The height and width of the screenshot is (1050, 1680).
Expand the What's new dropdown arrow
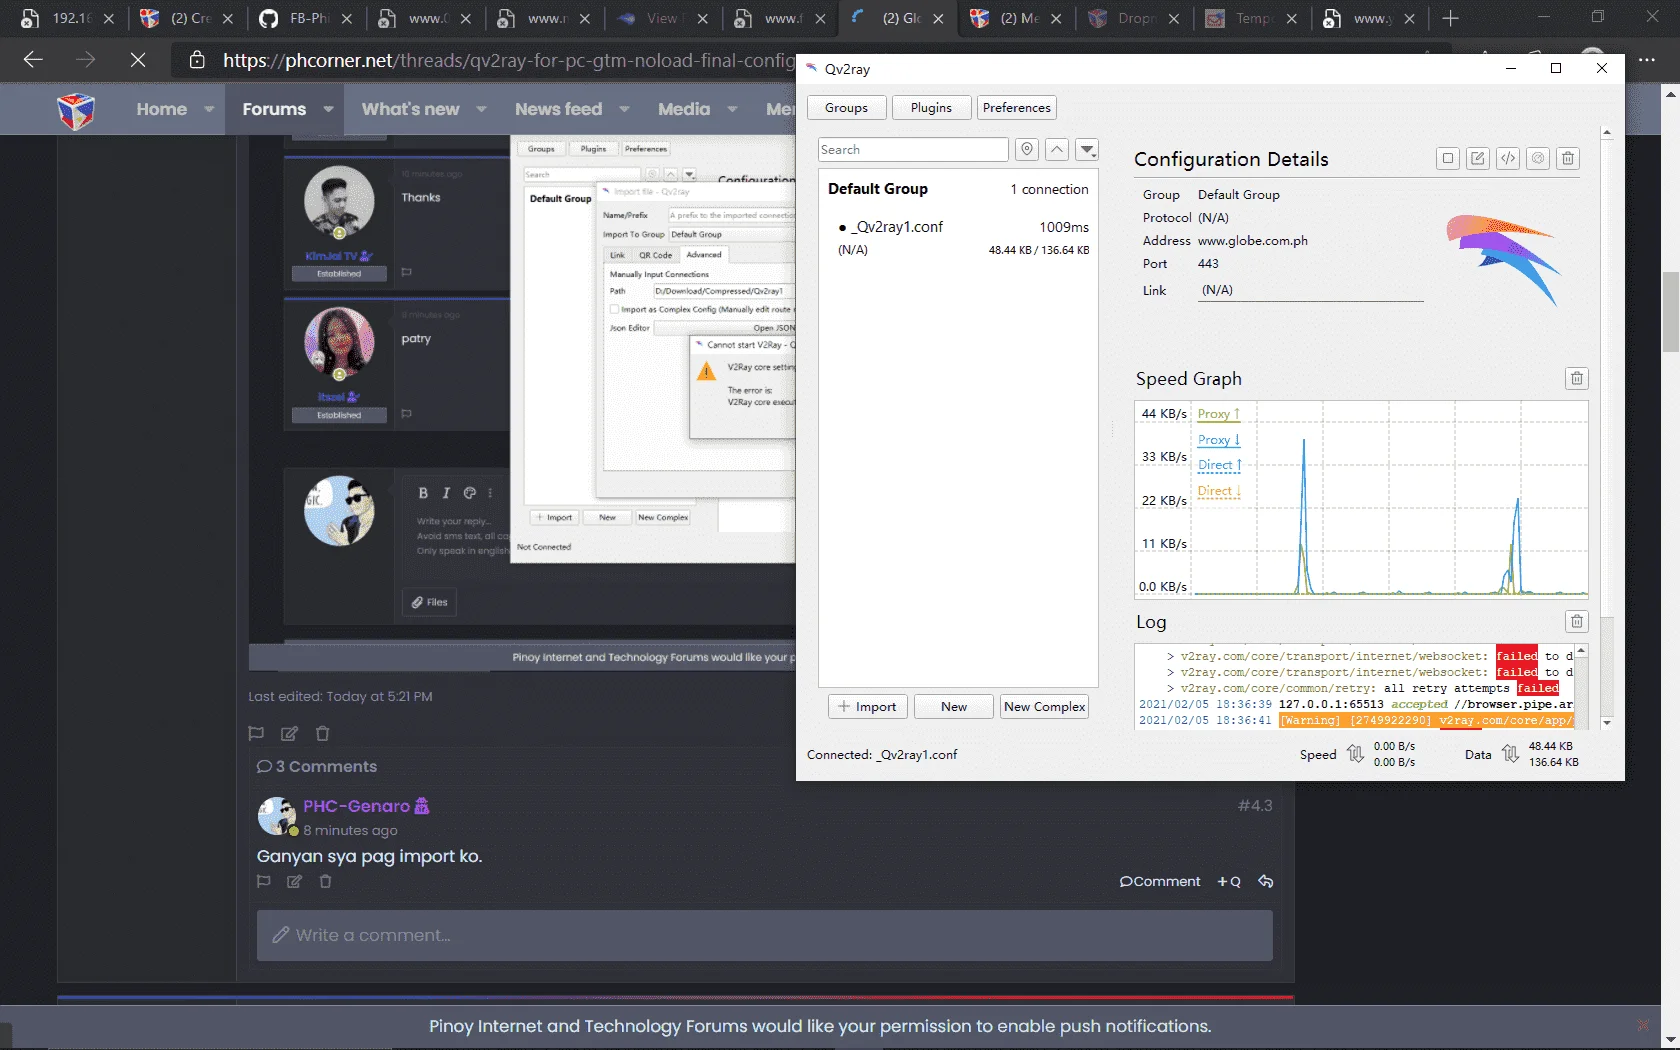point(481,109)
